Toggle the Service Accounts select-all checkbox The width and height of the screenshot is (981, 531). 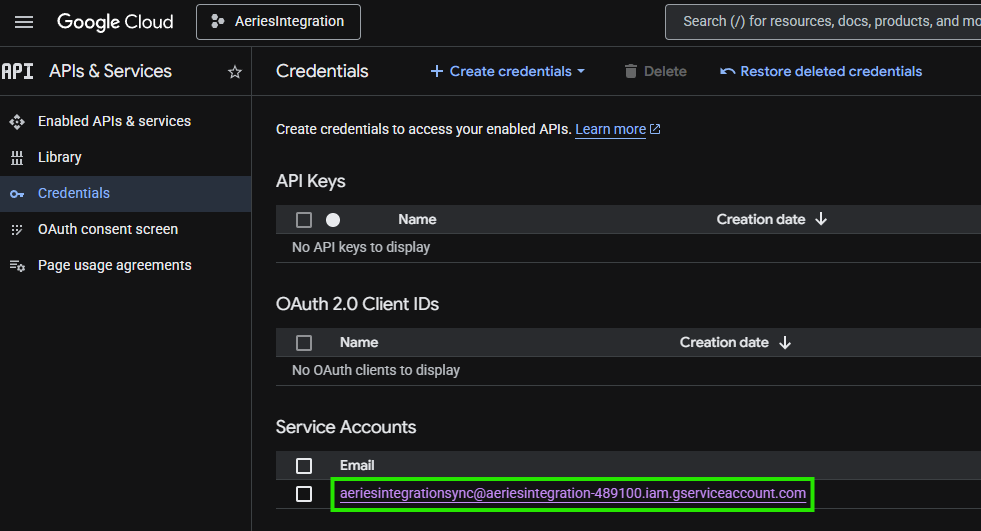coord(304,466)
